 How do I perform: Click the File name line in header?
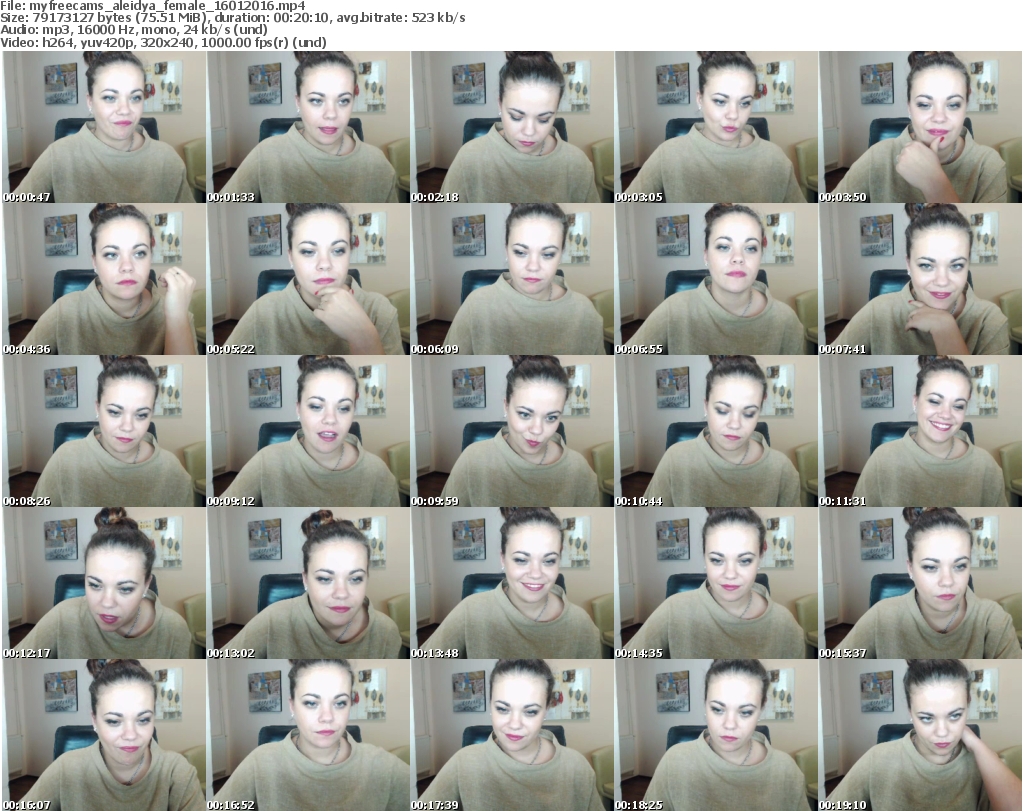point(153,6)
